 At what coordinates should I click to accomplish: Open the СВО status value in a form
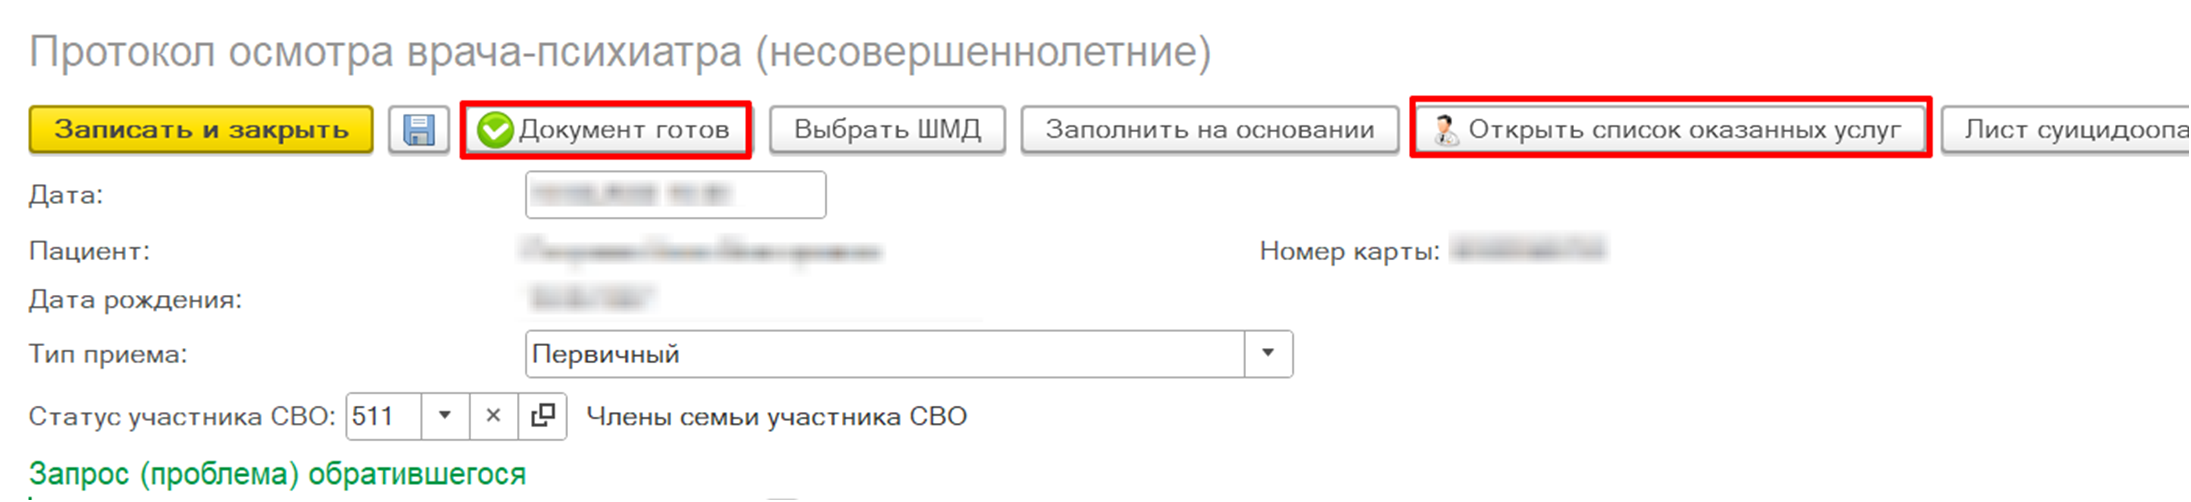pyautogui.click(x=543, y=416)
